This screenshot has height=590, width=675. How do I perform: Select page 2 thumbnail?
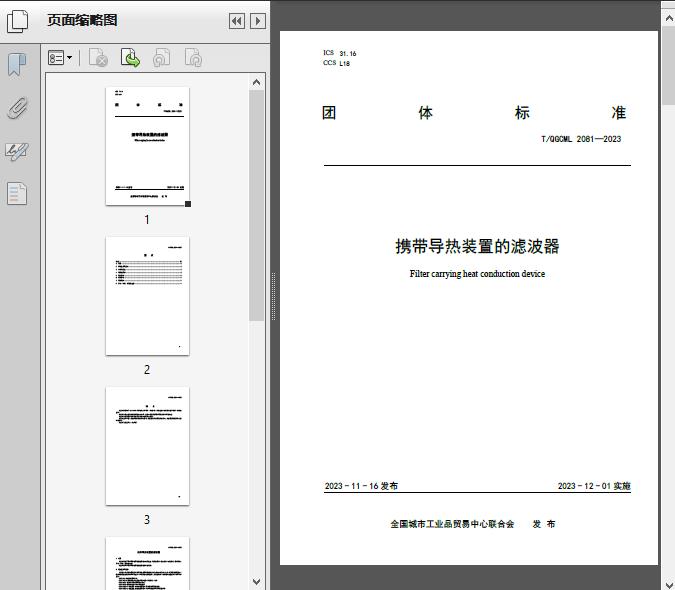click(147, 296)
